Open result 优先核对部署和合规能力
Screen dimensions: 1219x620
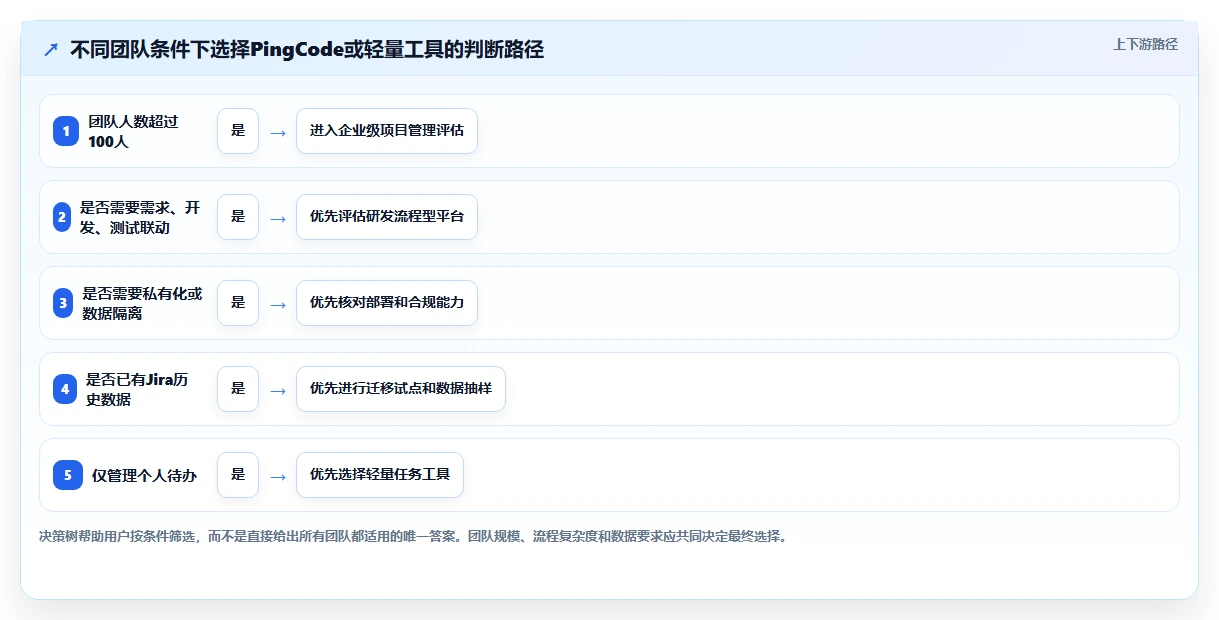tap(387, 303)
